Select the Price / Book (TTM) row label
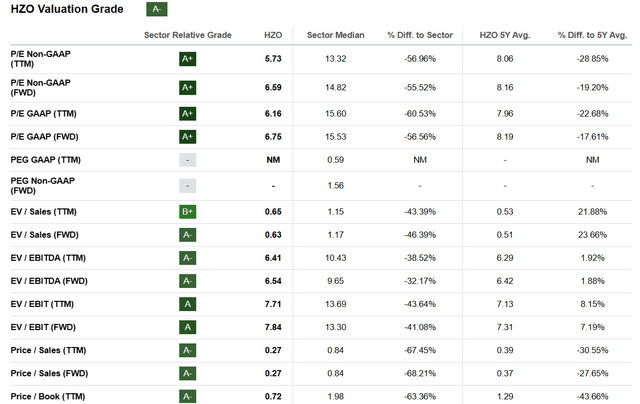Image resolution: width=640 pixels, height=404 pixels. pyautogui.click(x=48, y=396)
